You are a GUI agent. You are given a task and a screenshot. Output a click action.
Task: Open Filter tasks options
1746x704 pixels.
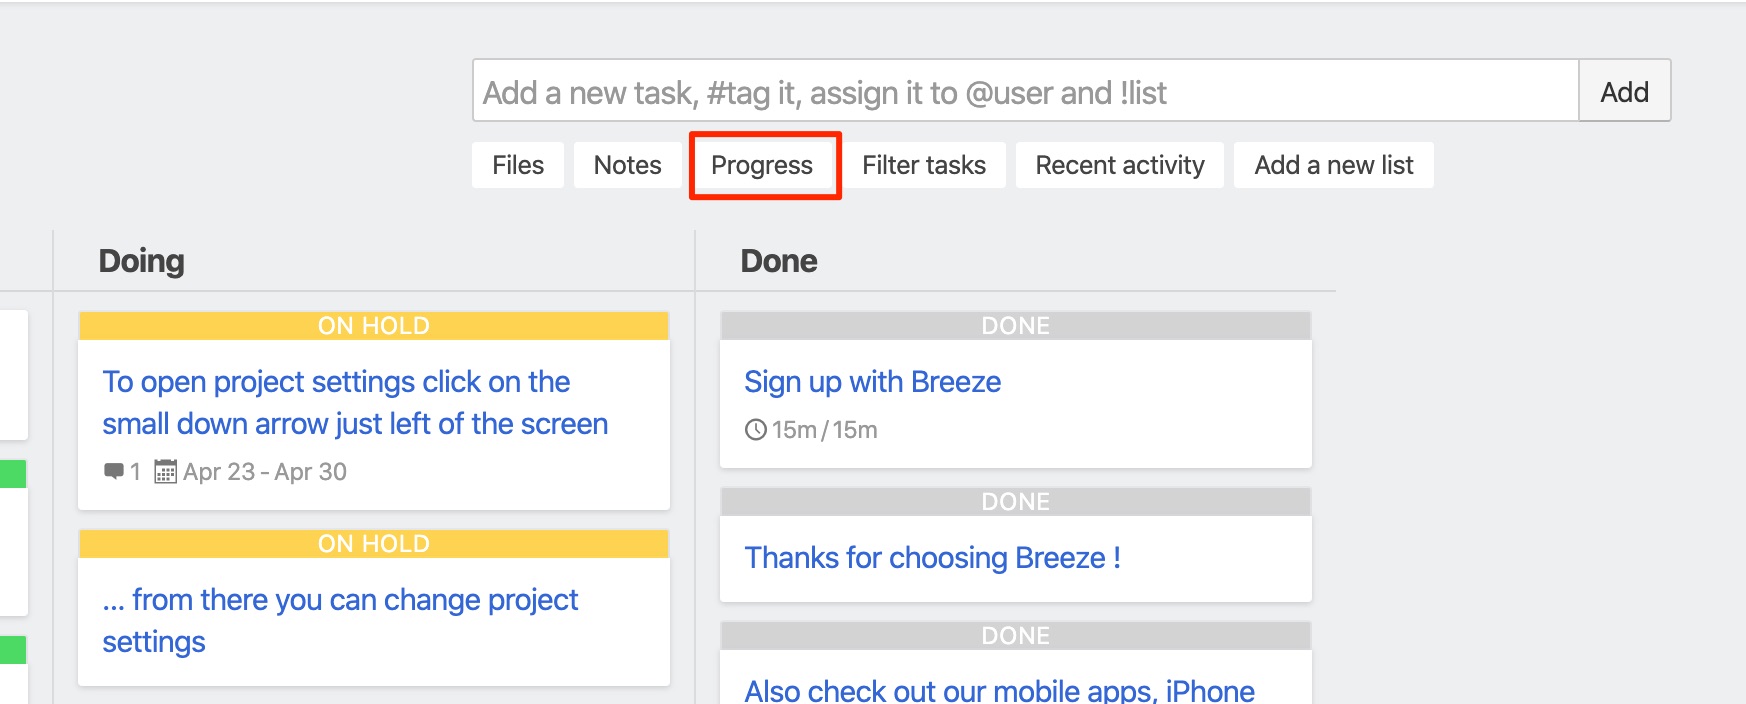(x=924, y=165)
